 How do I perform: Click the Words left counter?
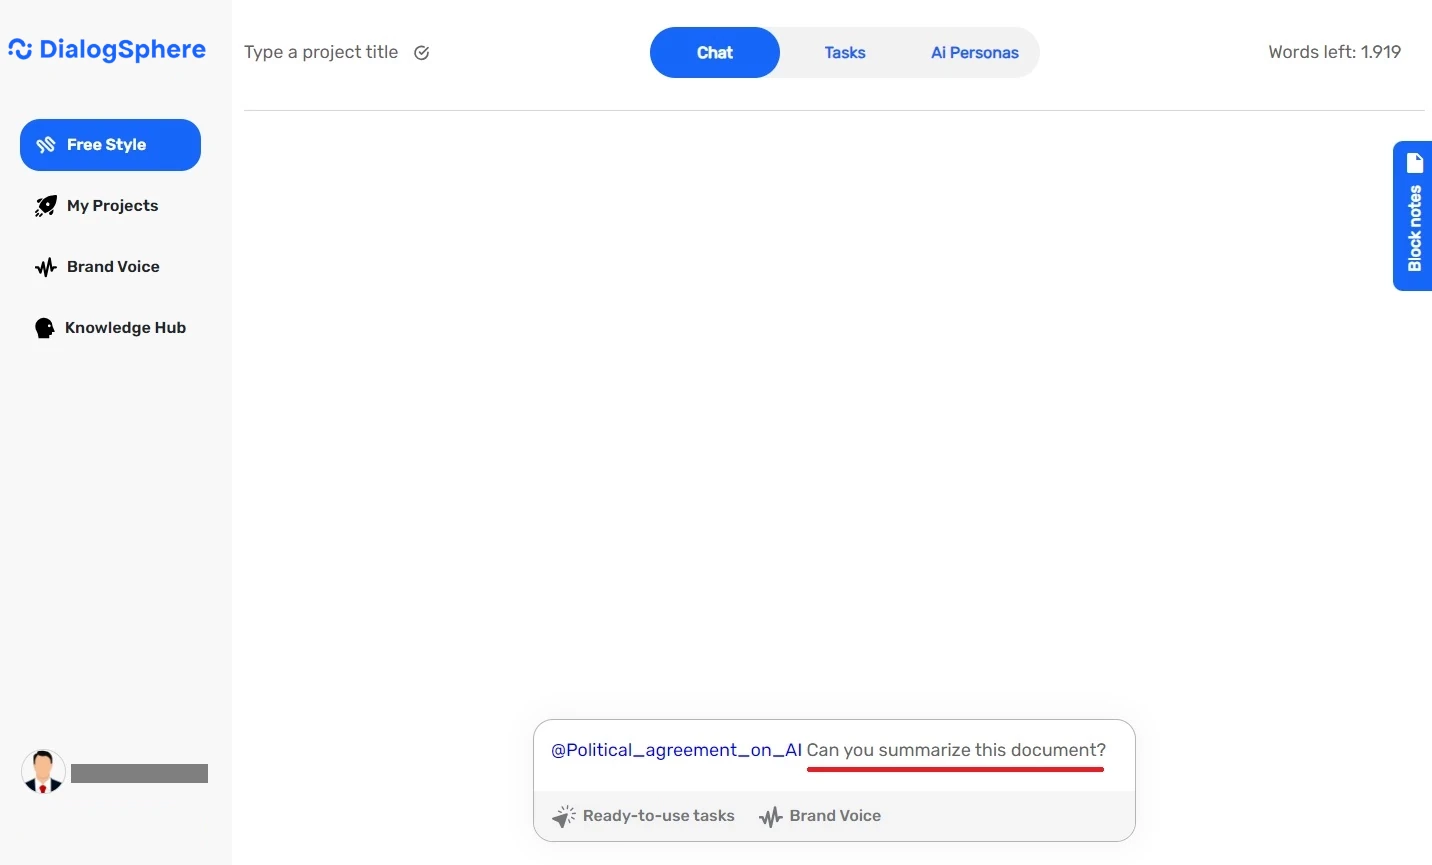point(1334,52)
